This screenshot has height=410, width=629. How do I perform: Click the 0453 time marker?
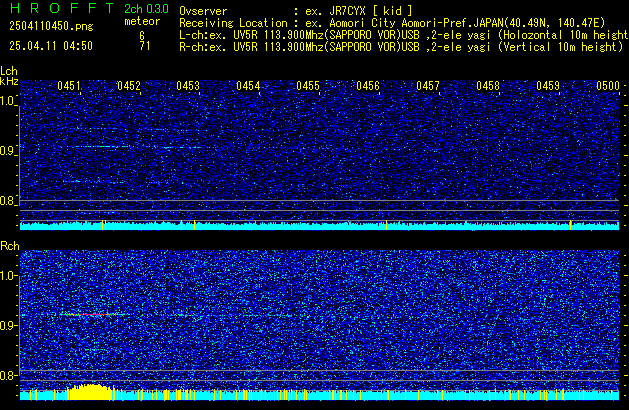coord(188,86)
